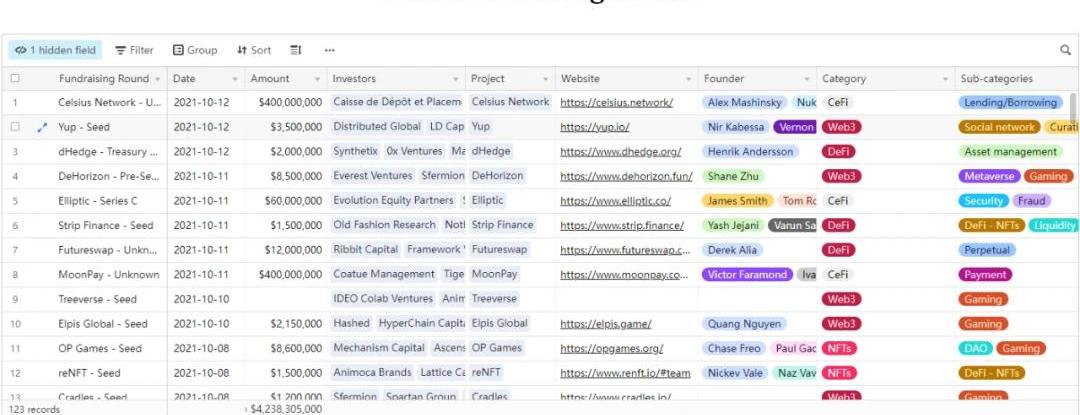The width and height of the screenshot is (1080, 415).
Task: Open the Filter options
Action: pyautogui.click(x=134, y=50)
